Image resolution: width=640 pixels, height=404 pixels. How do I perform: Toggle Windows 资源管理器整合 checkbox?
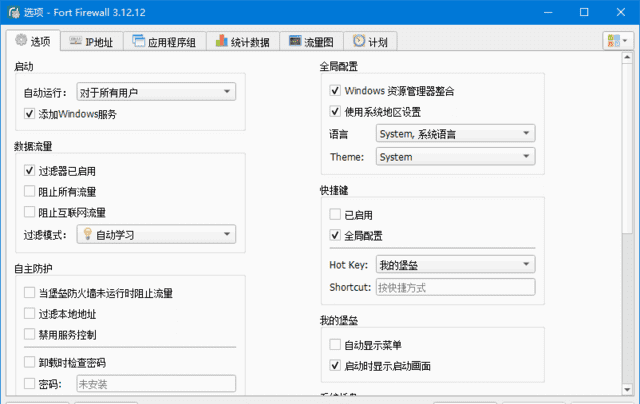(x=335, y=90)
